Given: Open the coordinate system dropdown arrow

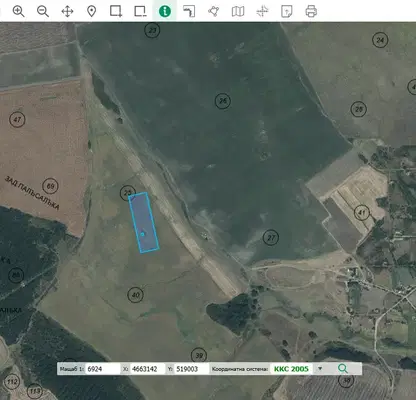Looking at the screenshot, I should pyautogui.click(x=320, y=369).
